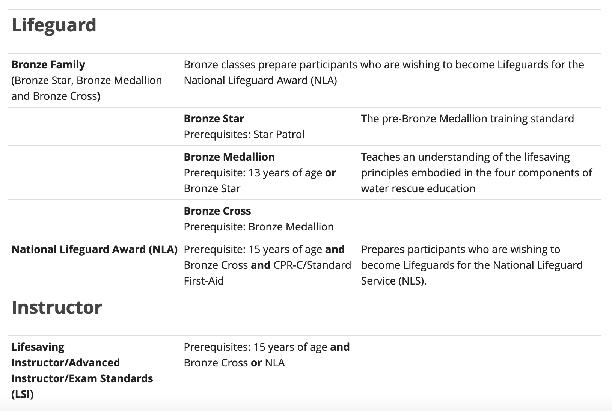Image resolution: width=612 pixels, height=411 pixels.
Task: Click the bold Bronze Family title
Action: (x=48, y=65)
